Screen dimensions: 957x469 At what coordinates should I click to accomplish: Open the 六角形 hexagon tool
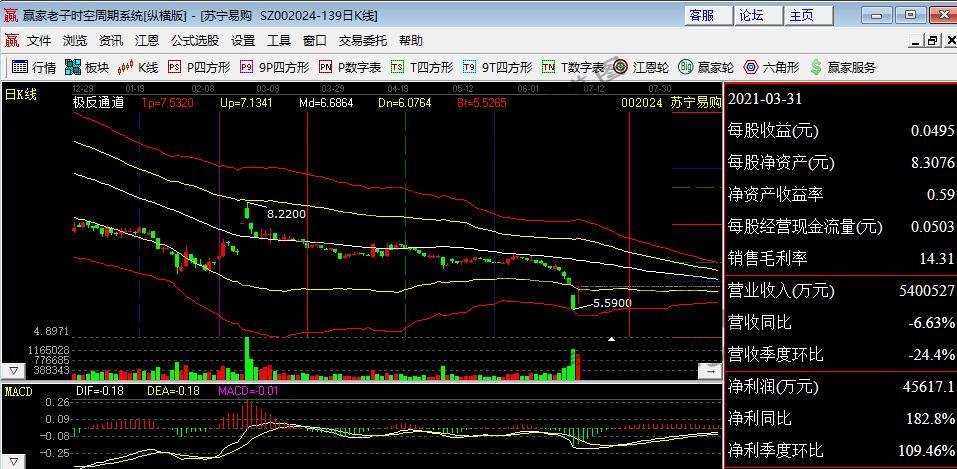click(x=771, y=67)
